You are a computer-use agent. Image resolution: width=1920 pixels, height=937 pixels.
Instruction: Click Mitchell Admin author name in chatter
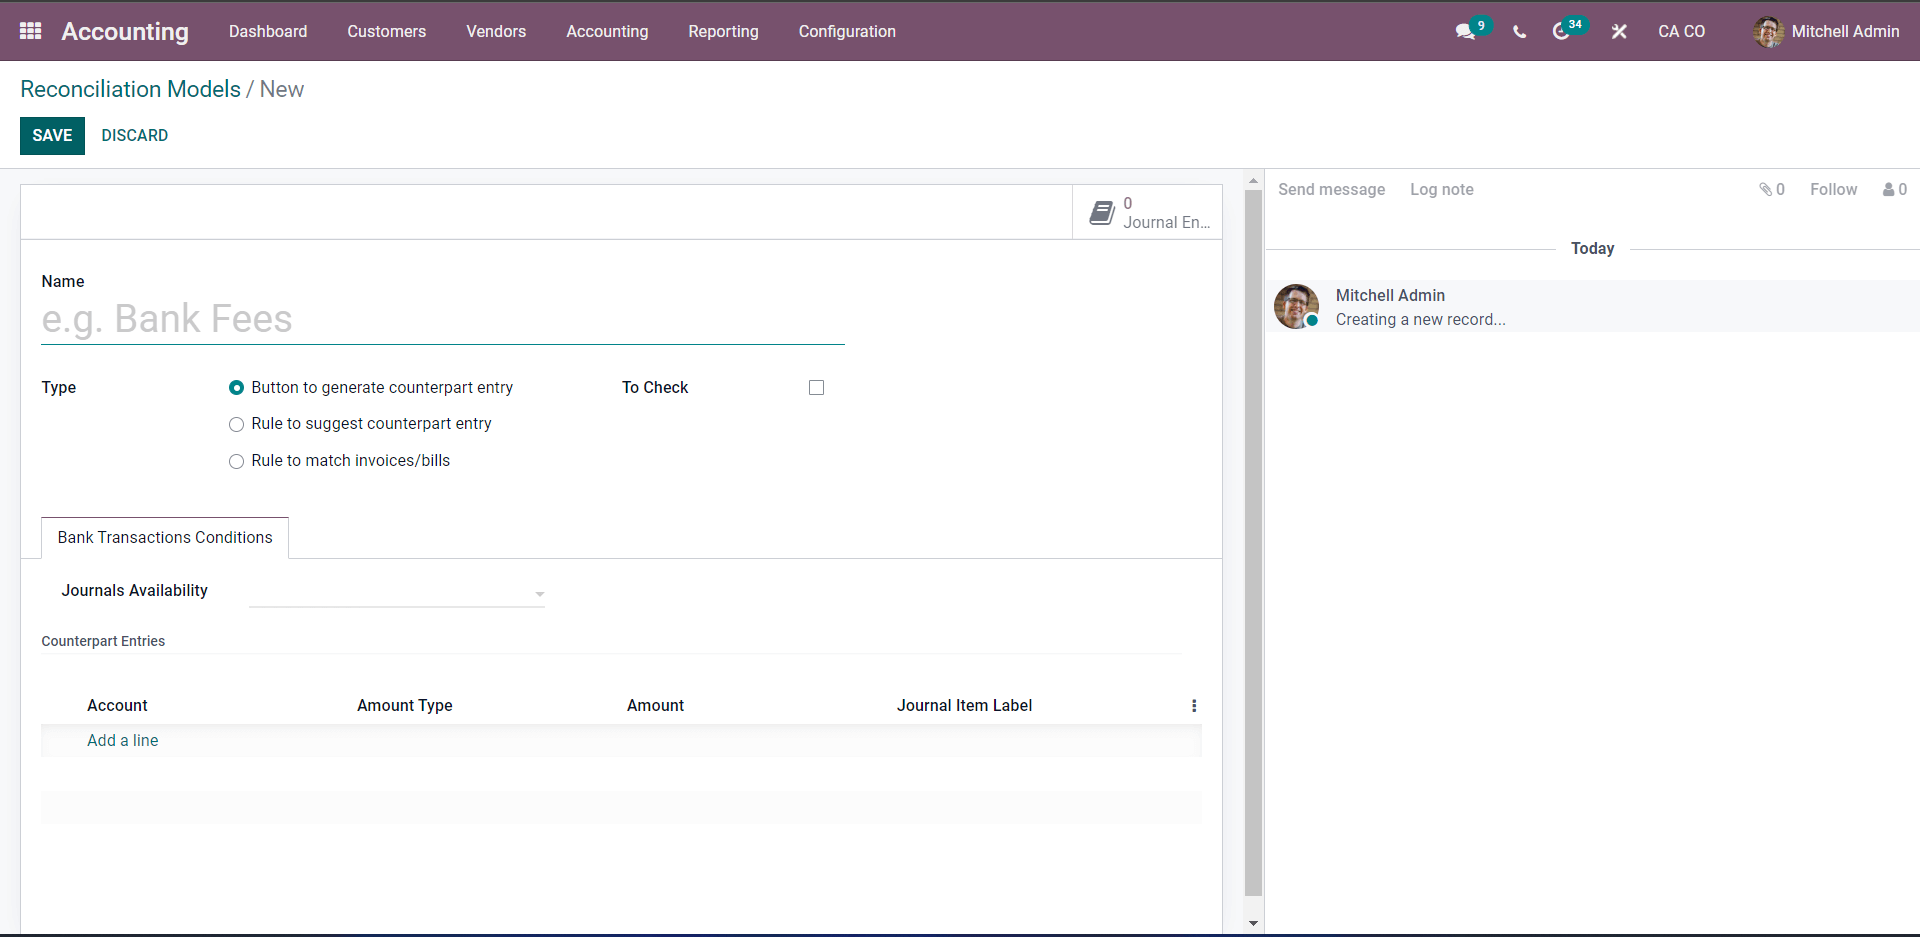click(1390, 296)
